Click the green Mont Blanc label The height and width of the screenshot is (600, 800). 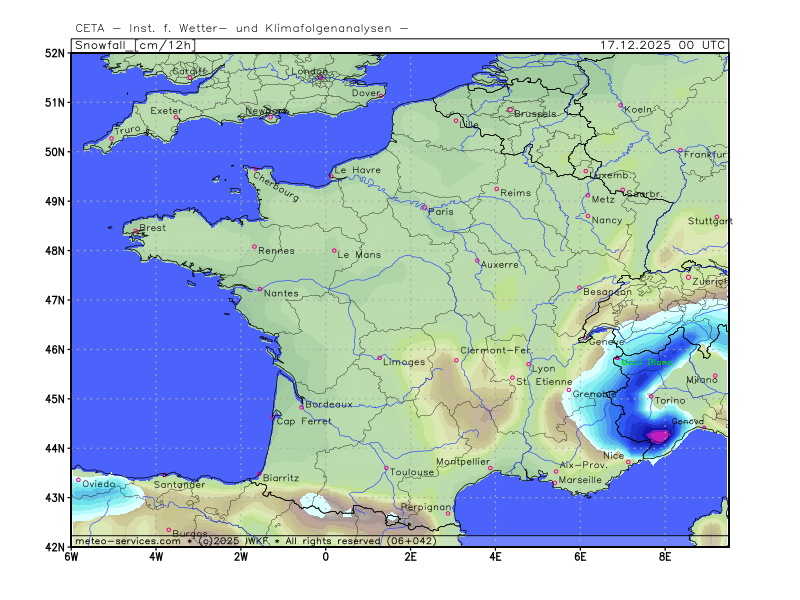pyautogui.click(x=646, y=363)
